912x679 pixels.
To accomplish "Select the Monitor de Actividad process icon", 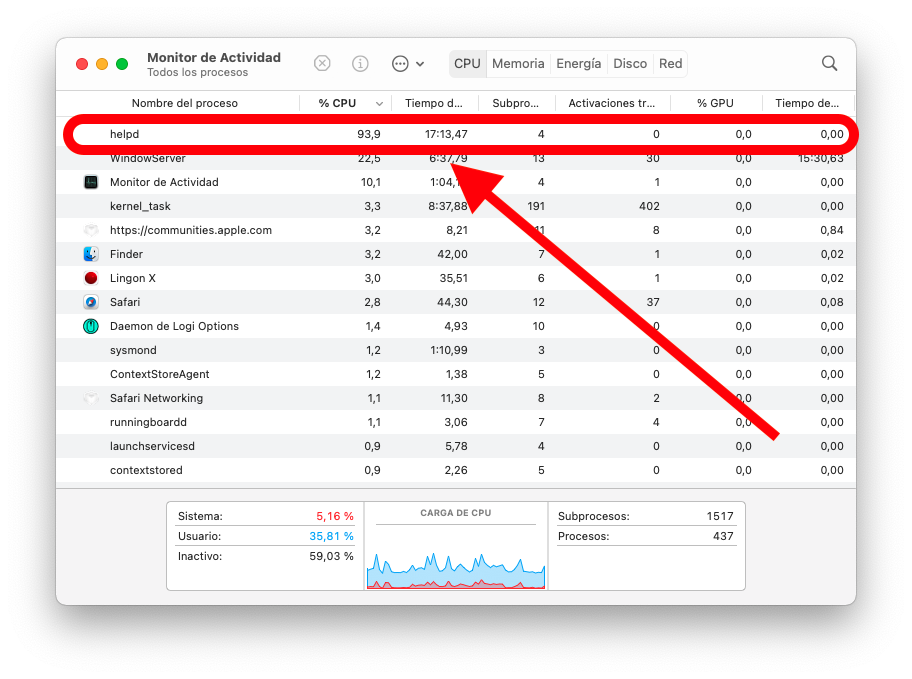I will (91, 182).
